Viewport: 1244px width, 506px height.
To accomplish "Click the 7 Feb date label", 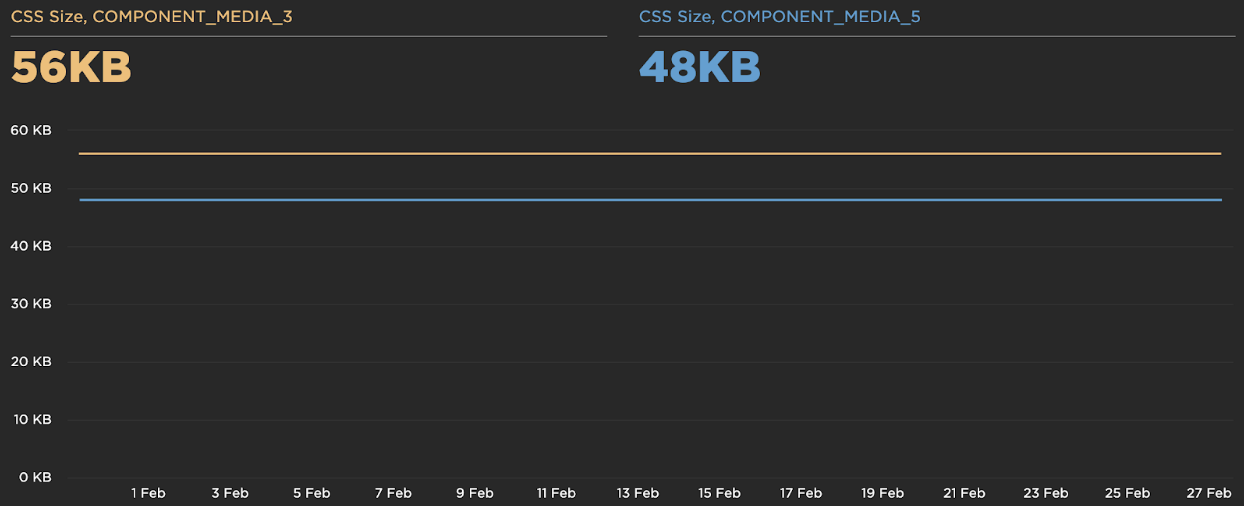I will tap(393, 493).
